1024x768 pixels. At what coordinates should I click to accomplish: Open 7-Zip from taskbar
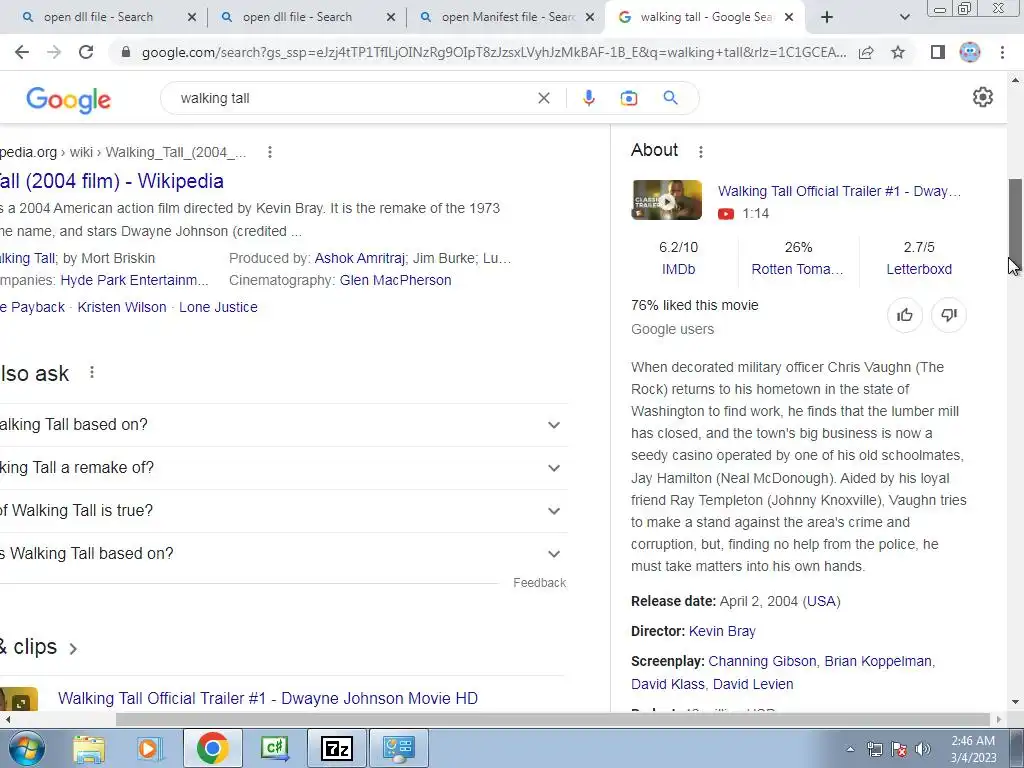tap(337, 748)
